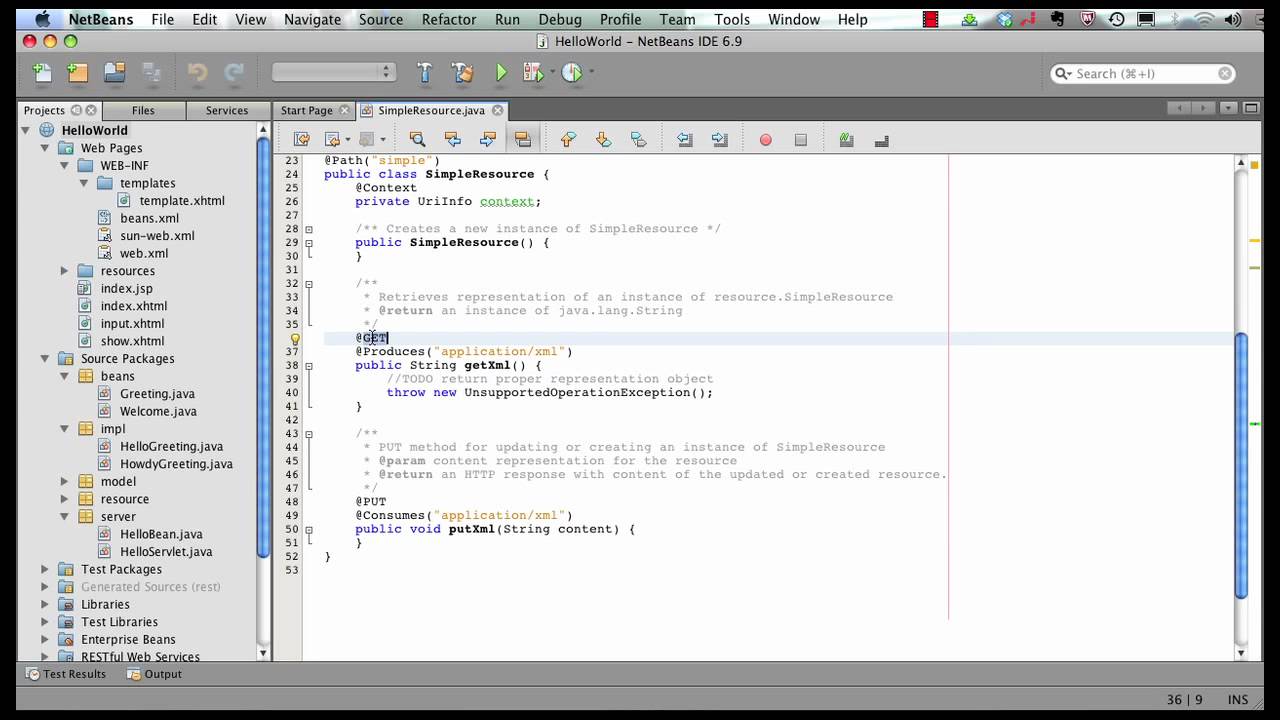Stop macro recording with square icon

tap(801, 140)
